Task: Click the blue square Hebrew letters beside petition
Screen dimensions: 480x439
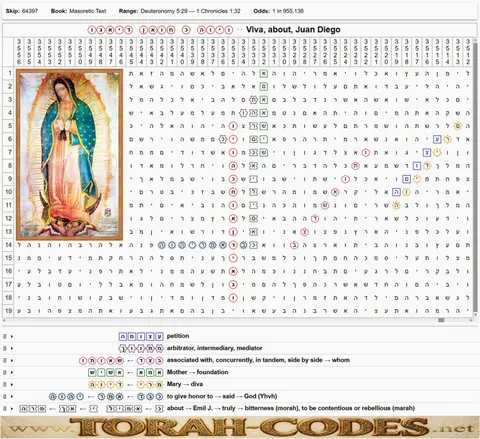Action: [x=141, y=336]
